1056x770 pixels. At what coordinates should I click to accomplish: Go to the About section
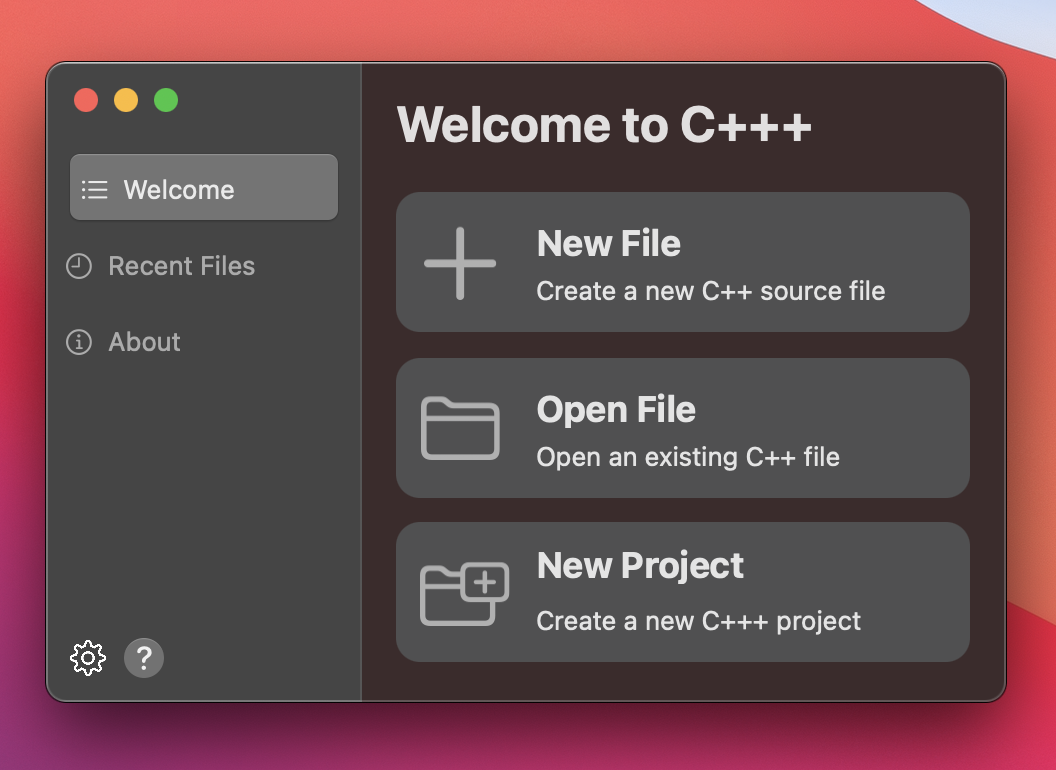click(x=123, y=342)
